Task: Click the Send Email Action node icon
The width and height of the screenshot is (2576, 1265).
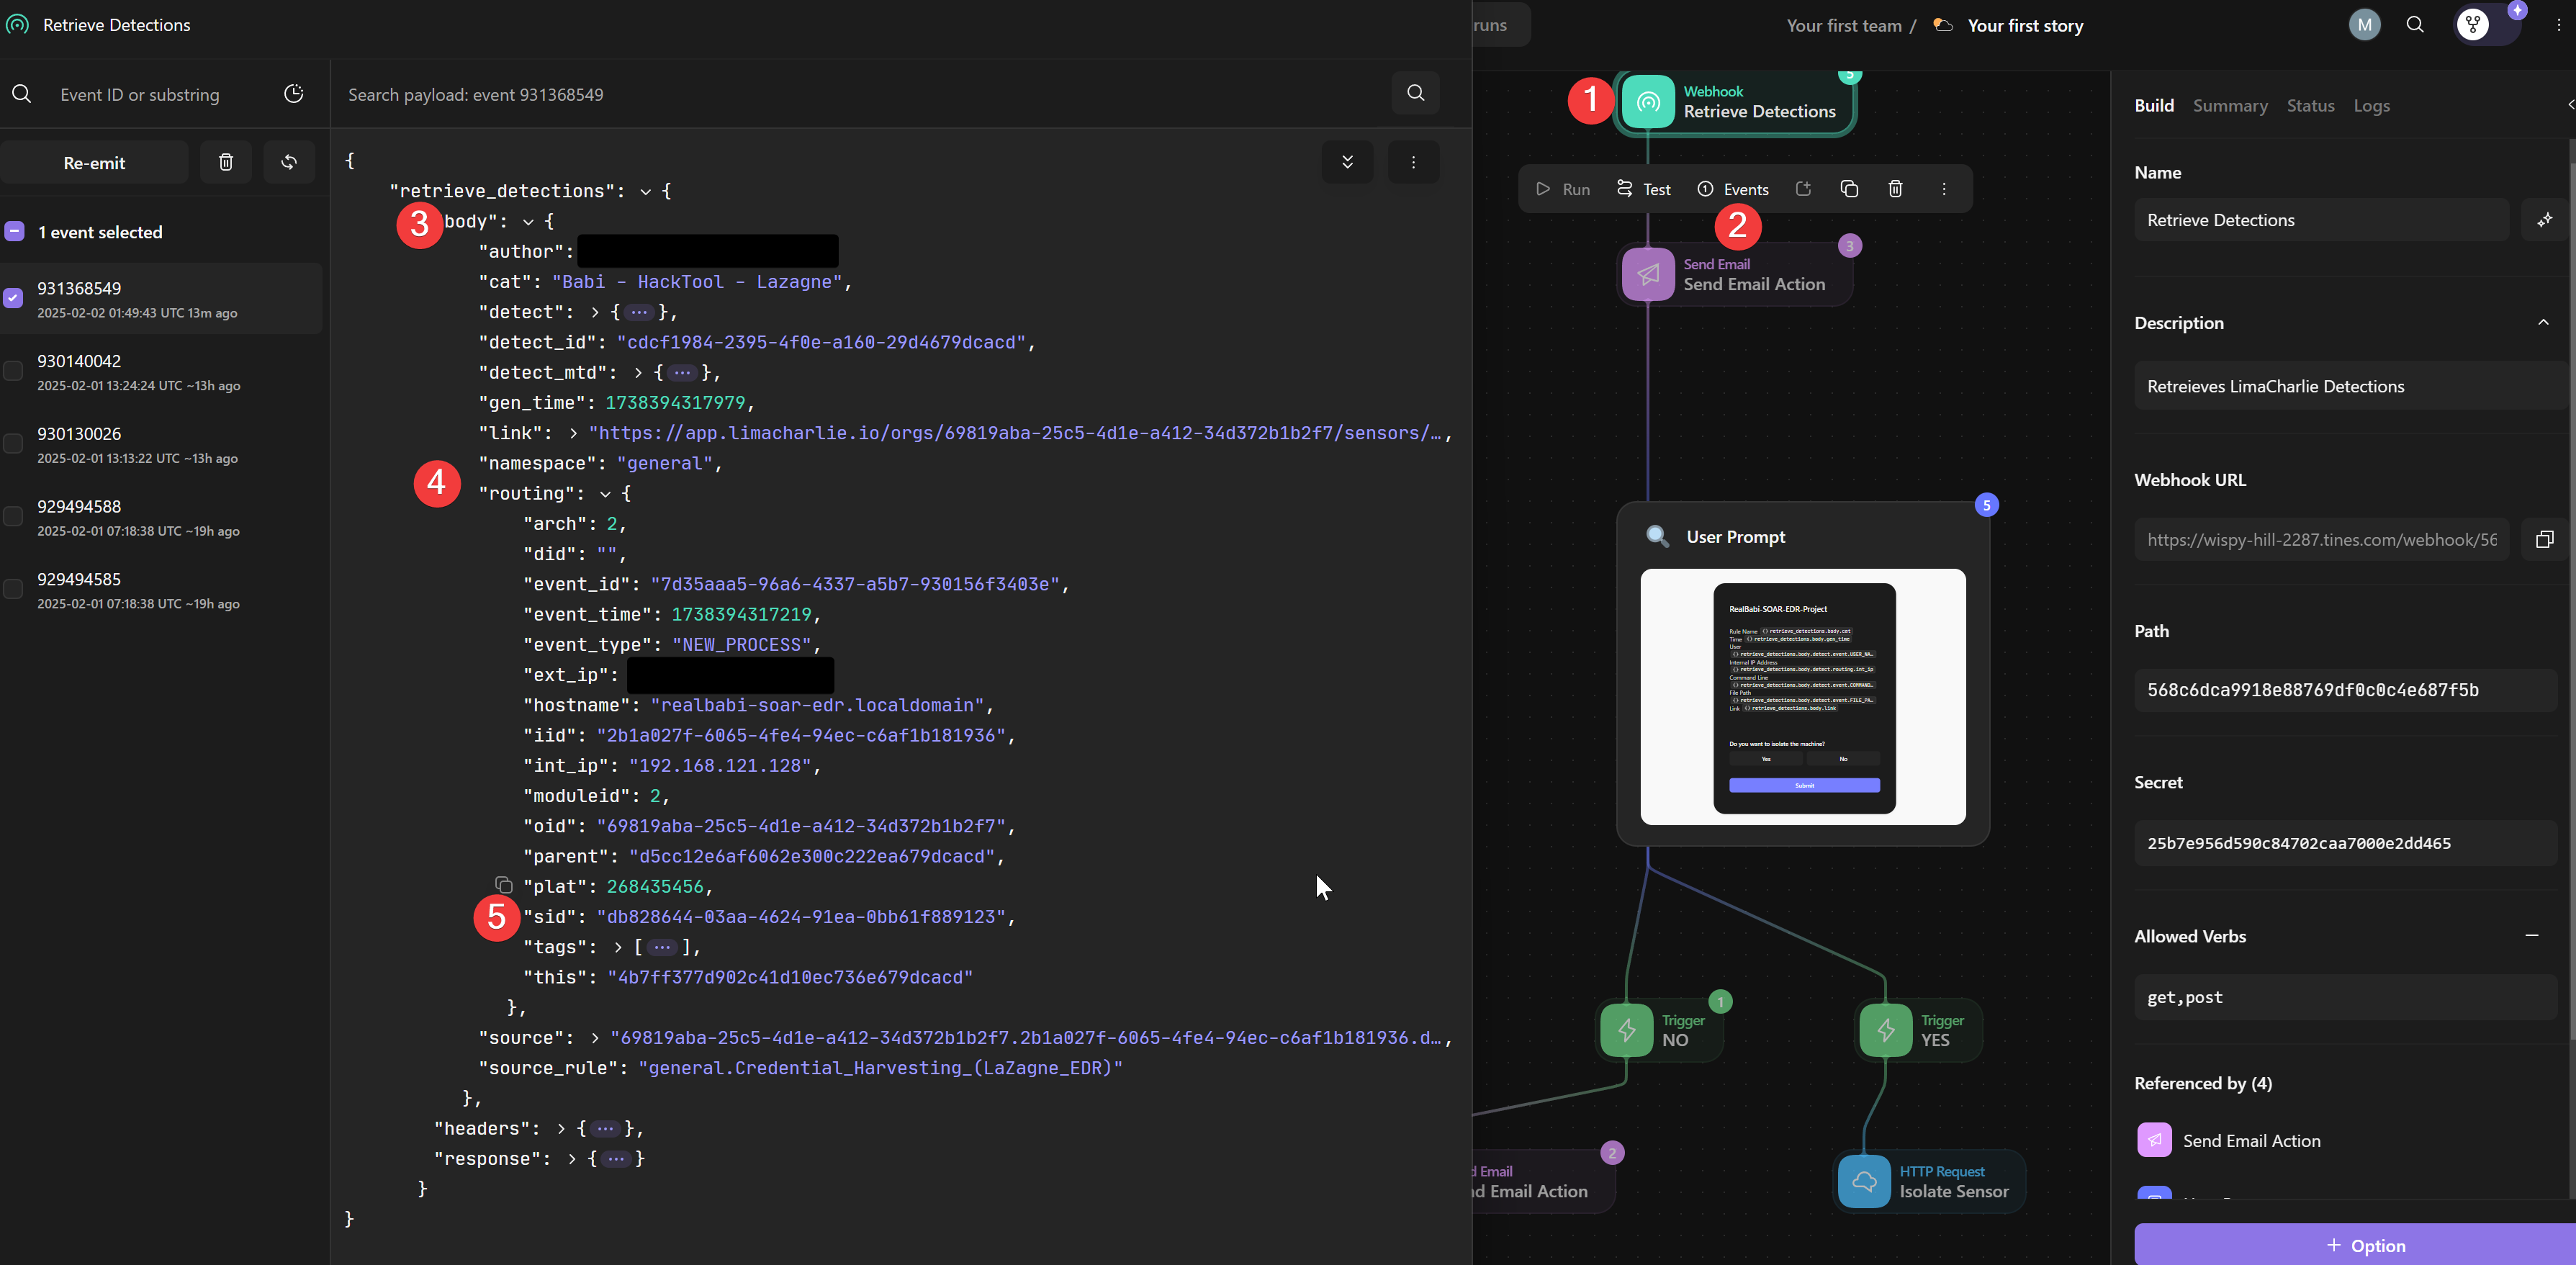Action: click(x=1648, y=274)
